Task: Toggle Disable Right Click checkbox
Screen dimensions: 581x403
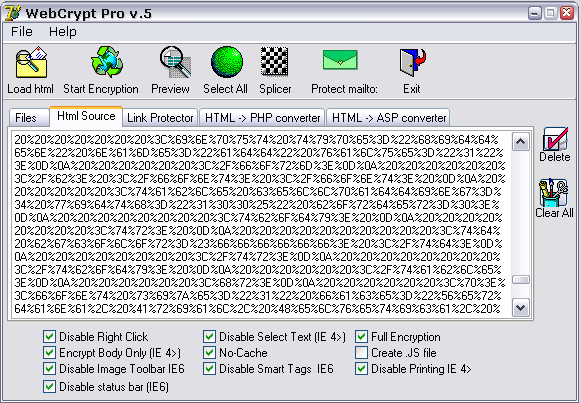Action: (x=49, y=337)
